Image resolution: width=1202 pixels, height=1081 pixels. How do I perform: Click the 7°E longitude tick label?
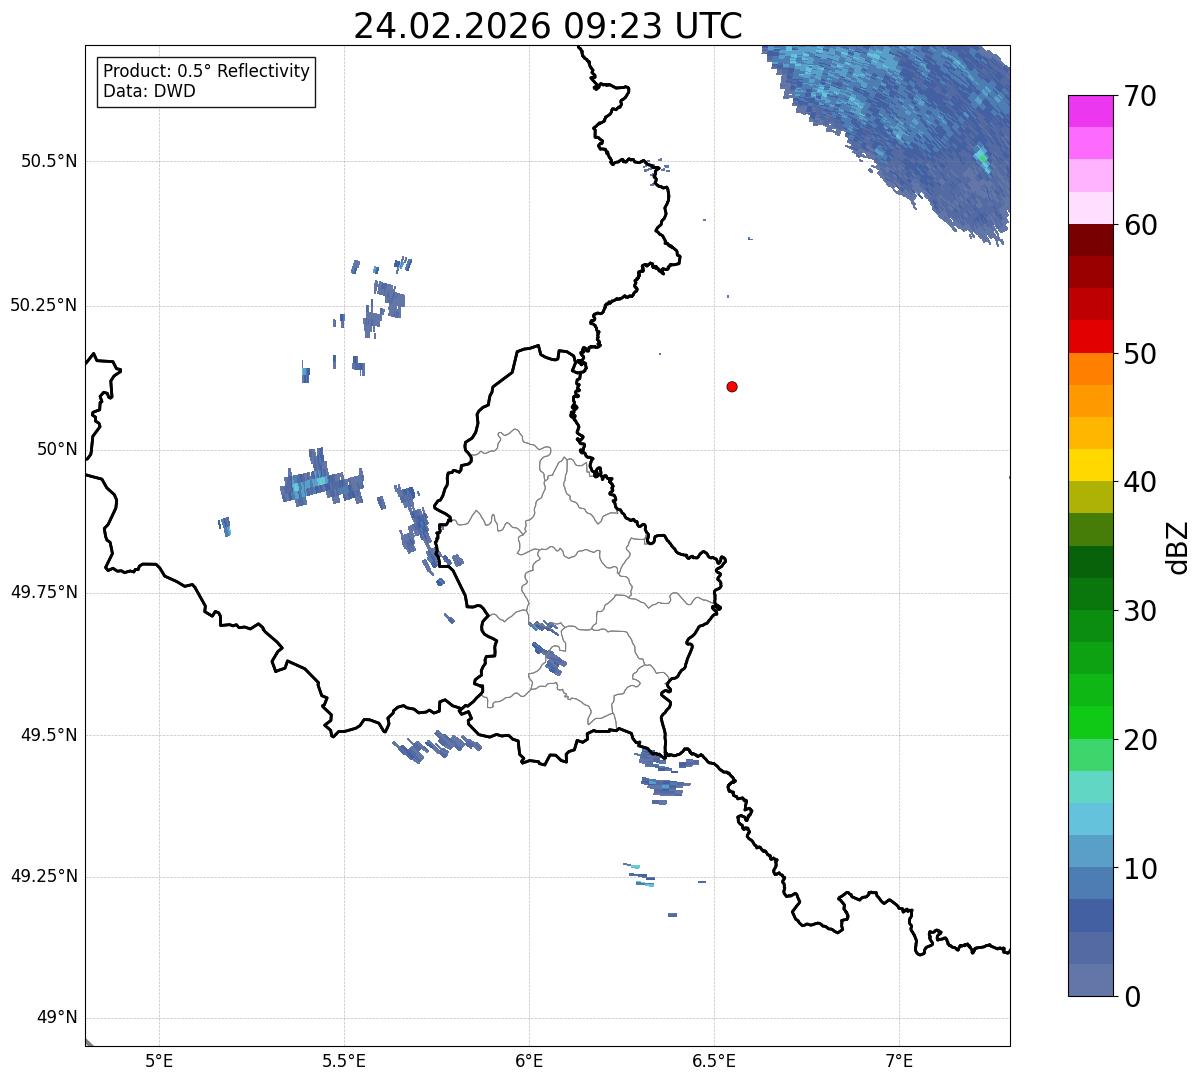click(900, 1060)
